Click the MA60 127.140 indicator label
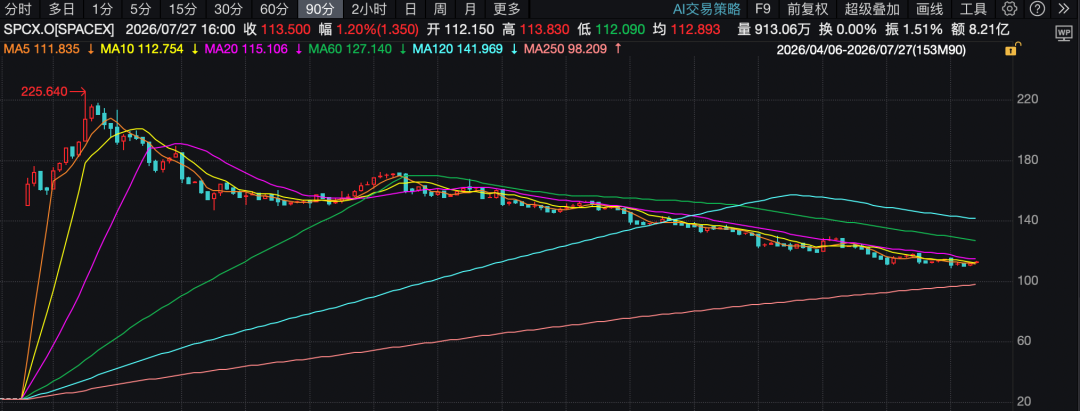The height and width of the screenshot is (411, 1080). [352, 49]
